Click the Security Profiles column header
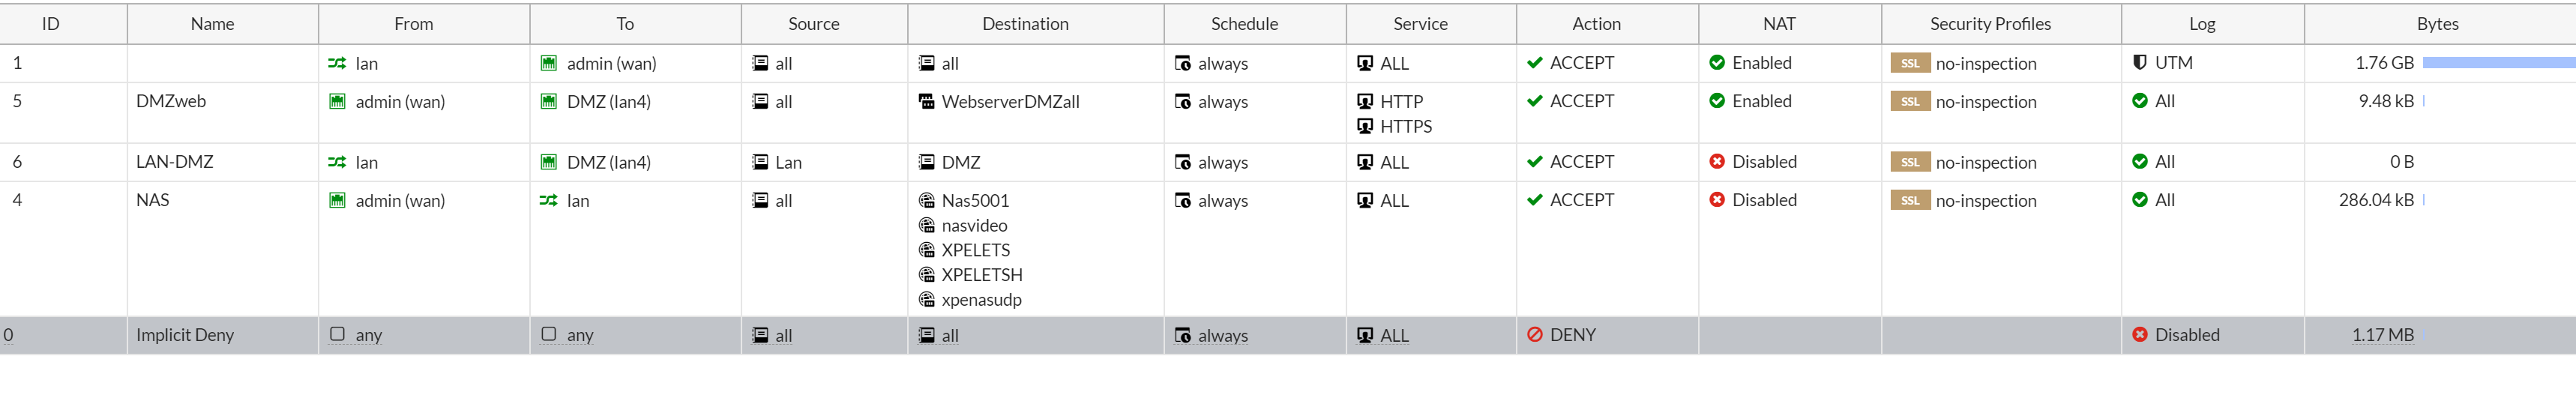The height and width of the screenshot is (401, 2576). (1989, 24)
